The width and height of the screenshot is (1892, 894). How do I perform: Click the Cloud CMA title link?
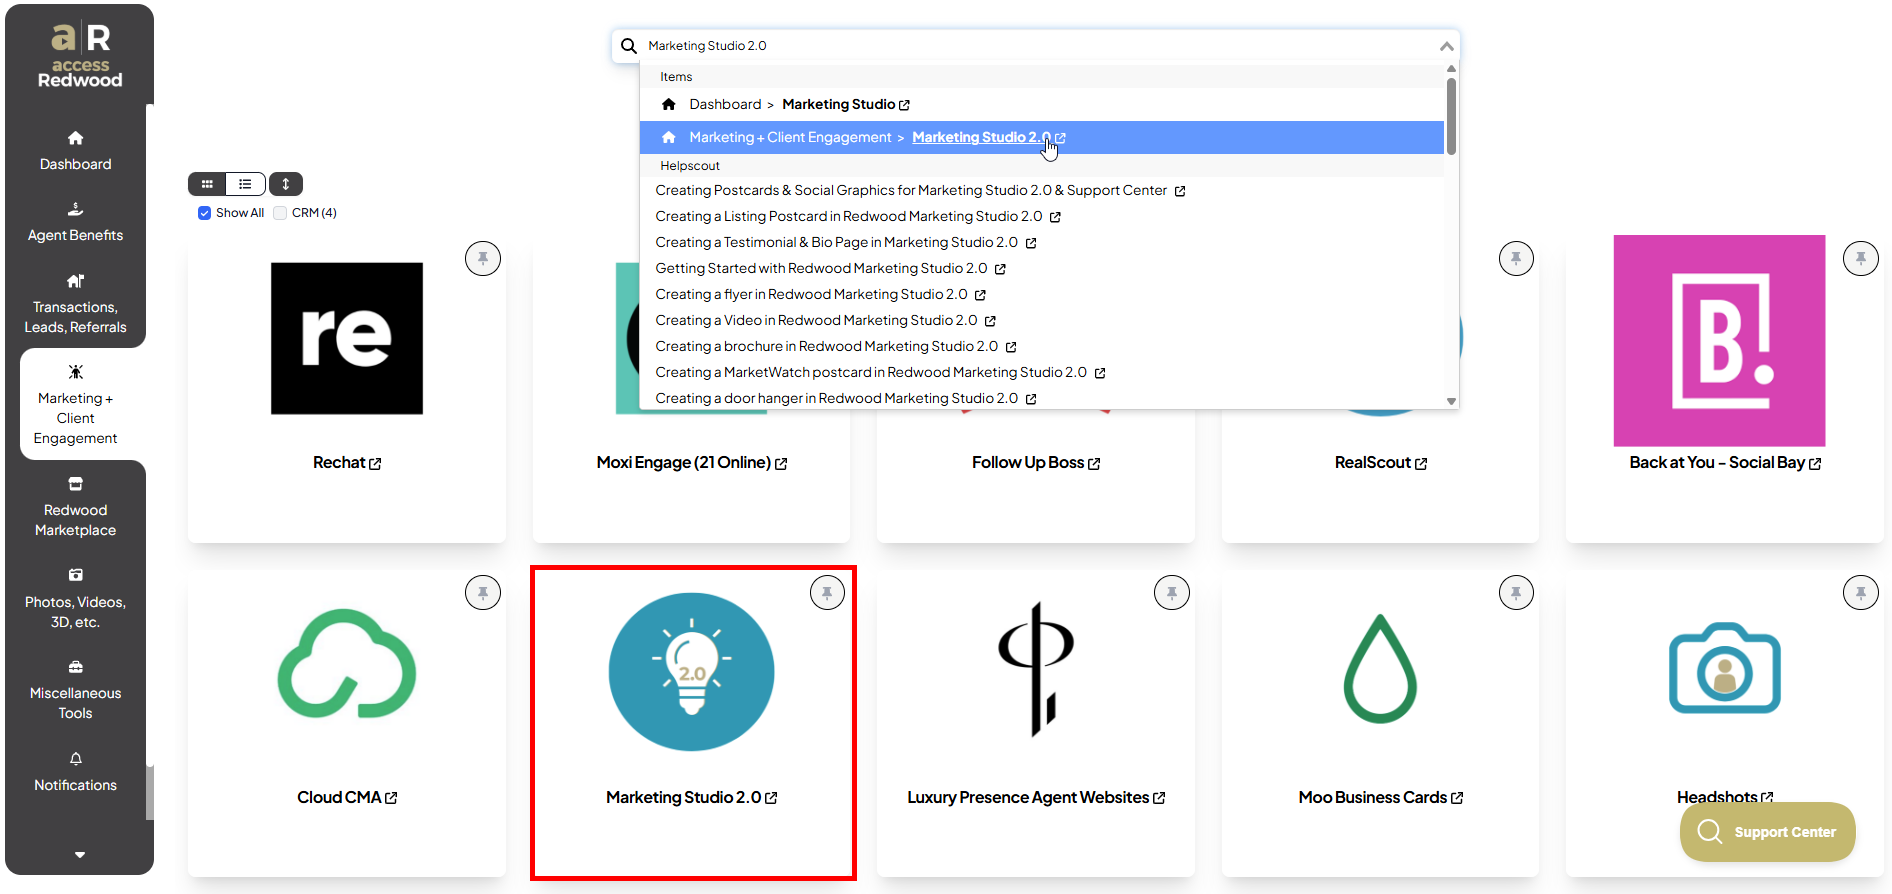(347, 798)
